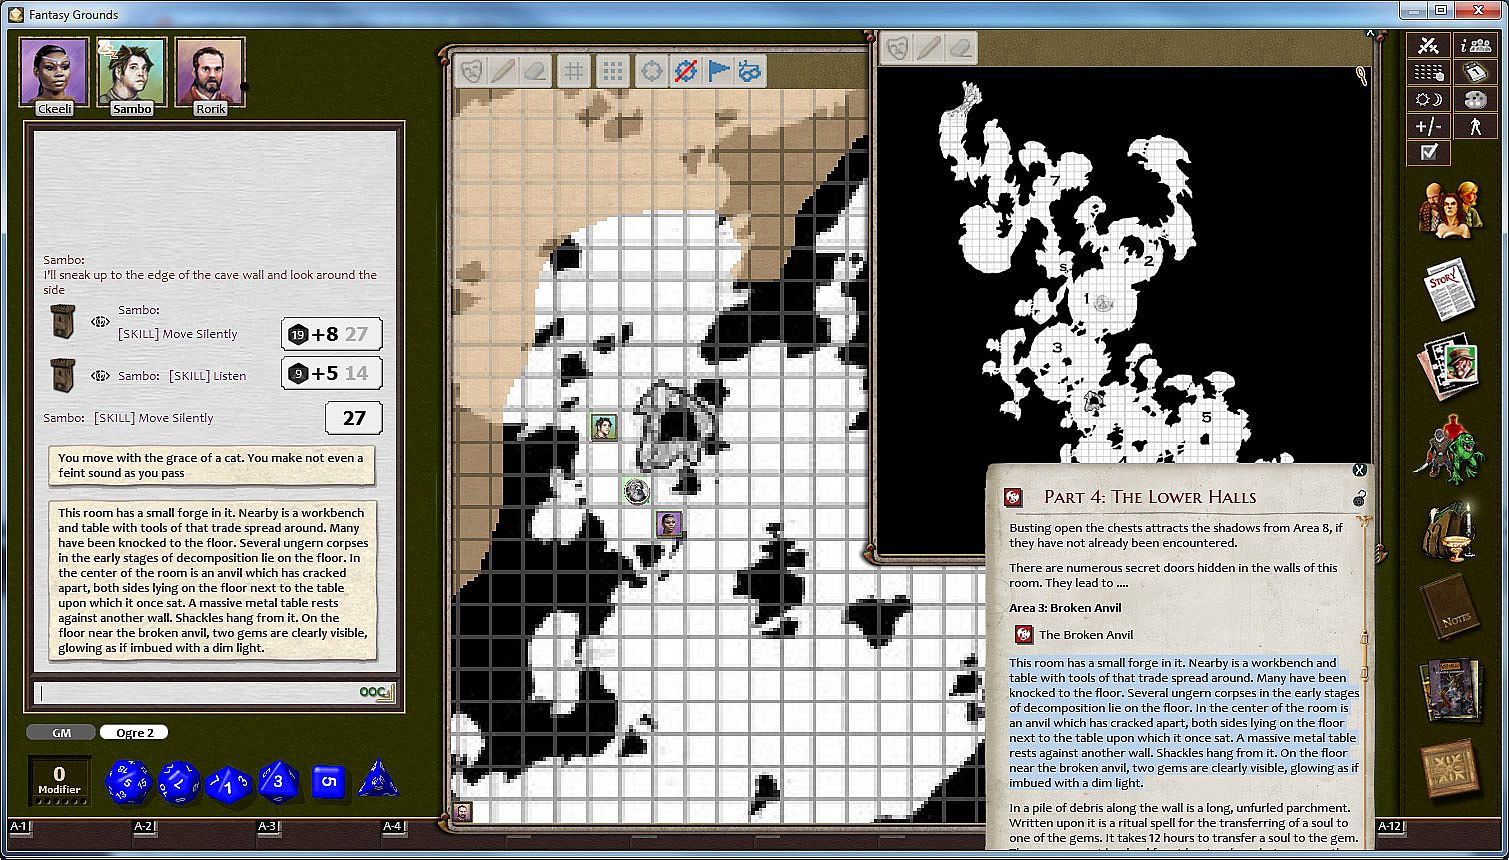The image size is (1509, 860).
Task: Click Sambo's character portrait
Action: point(132,72)
